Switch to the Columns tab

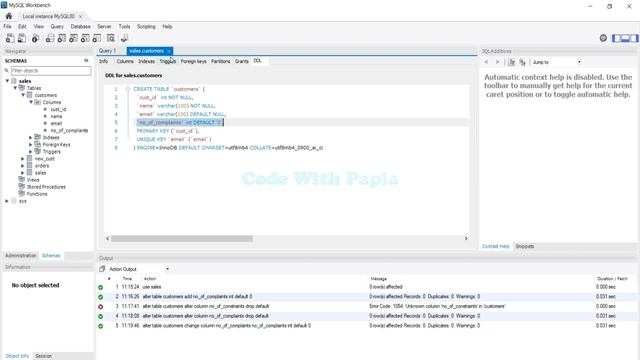(125, 61)
